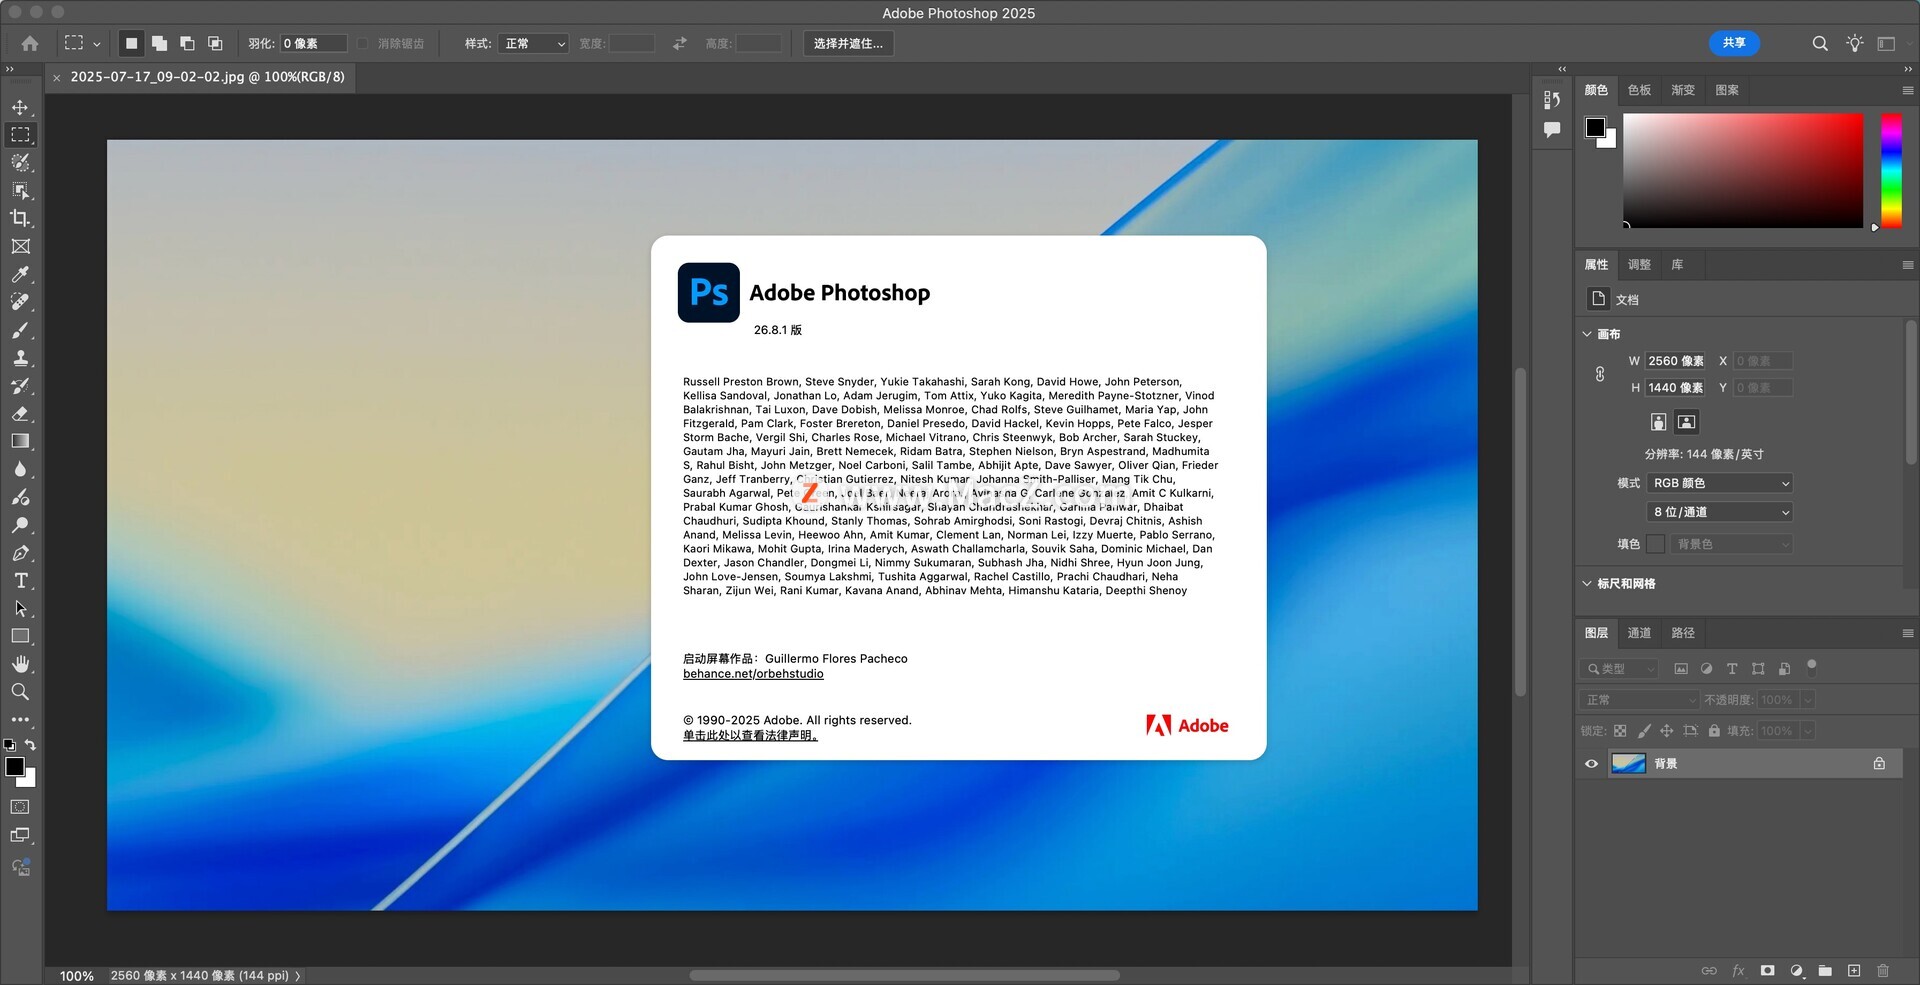Viewport: 1920px width, 985px height.
Task: Select the Blur tool
Action: (x=20, y=469)
